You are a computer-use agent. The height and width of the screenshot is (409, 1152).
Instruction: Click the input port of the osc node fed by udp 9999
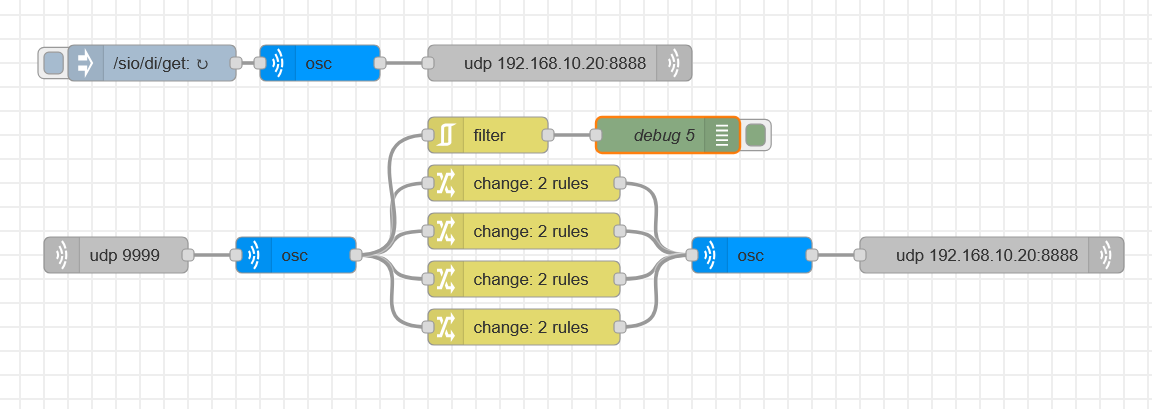[x=236, y=255]
